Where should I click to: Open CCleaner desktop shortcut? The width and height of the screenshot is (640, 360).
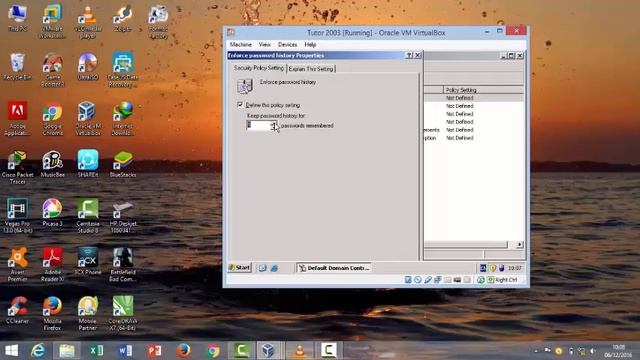(x=17, y=311)
